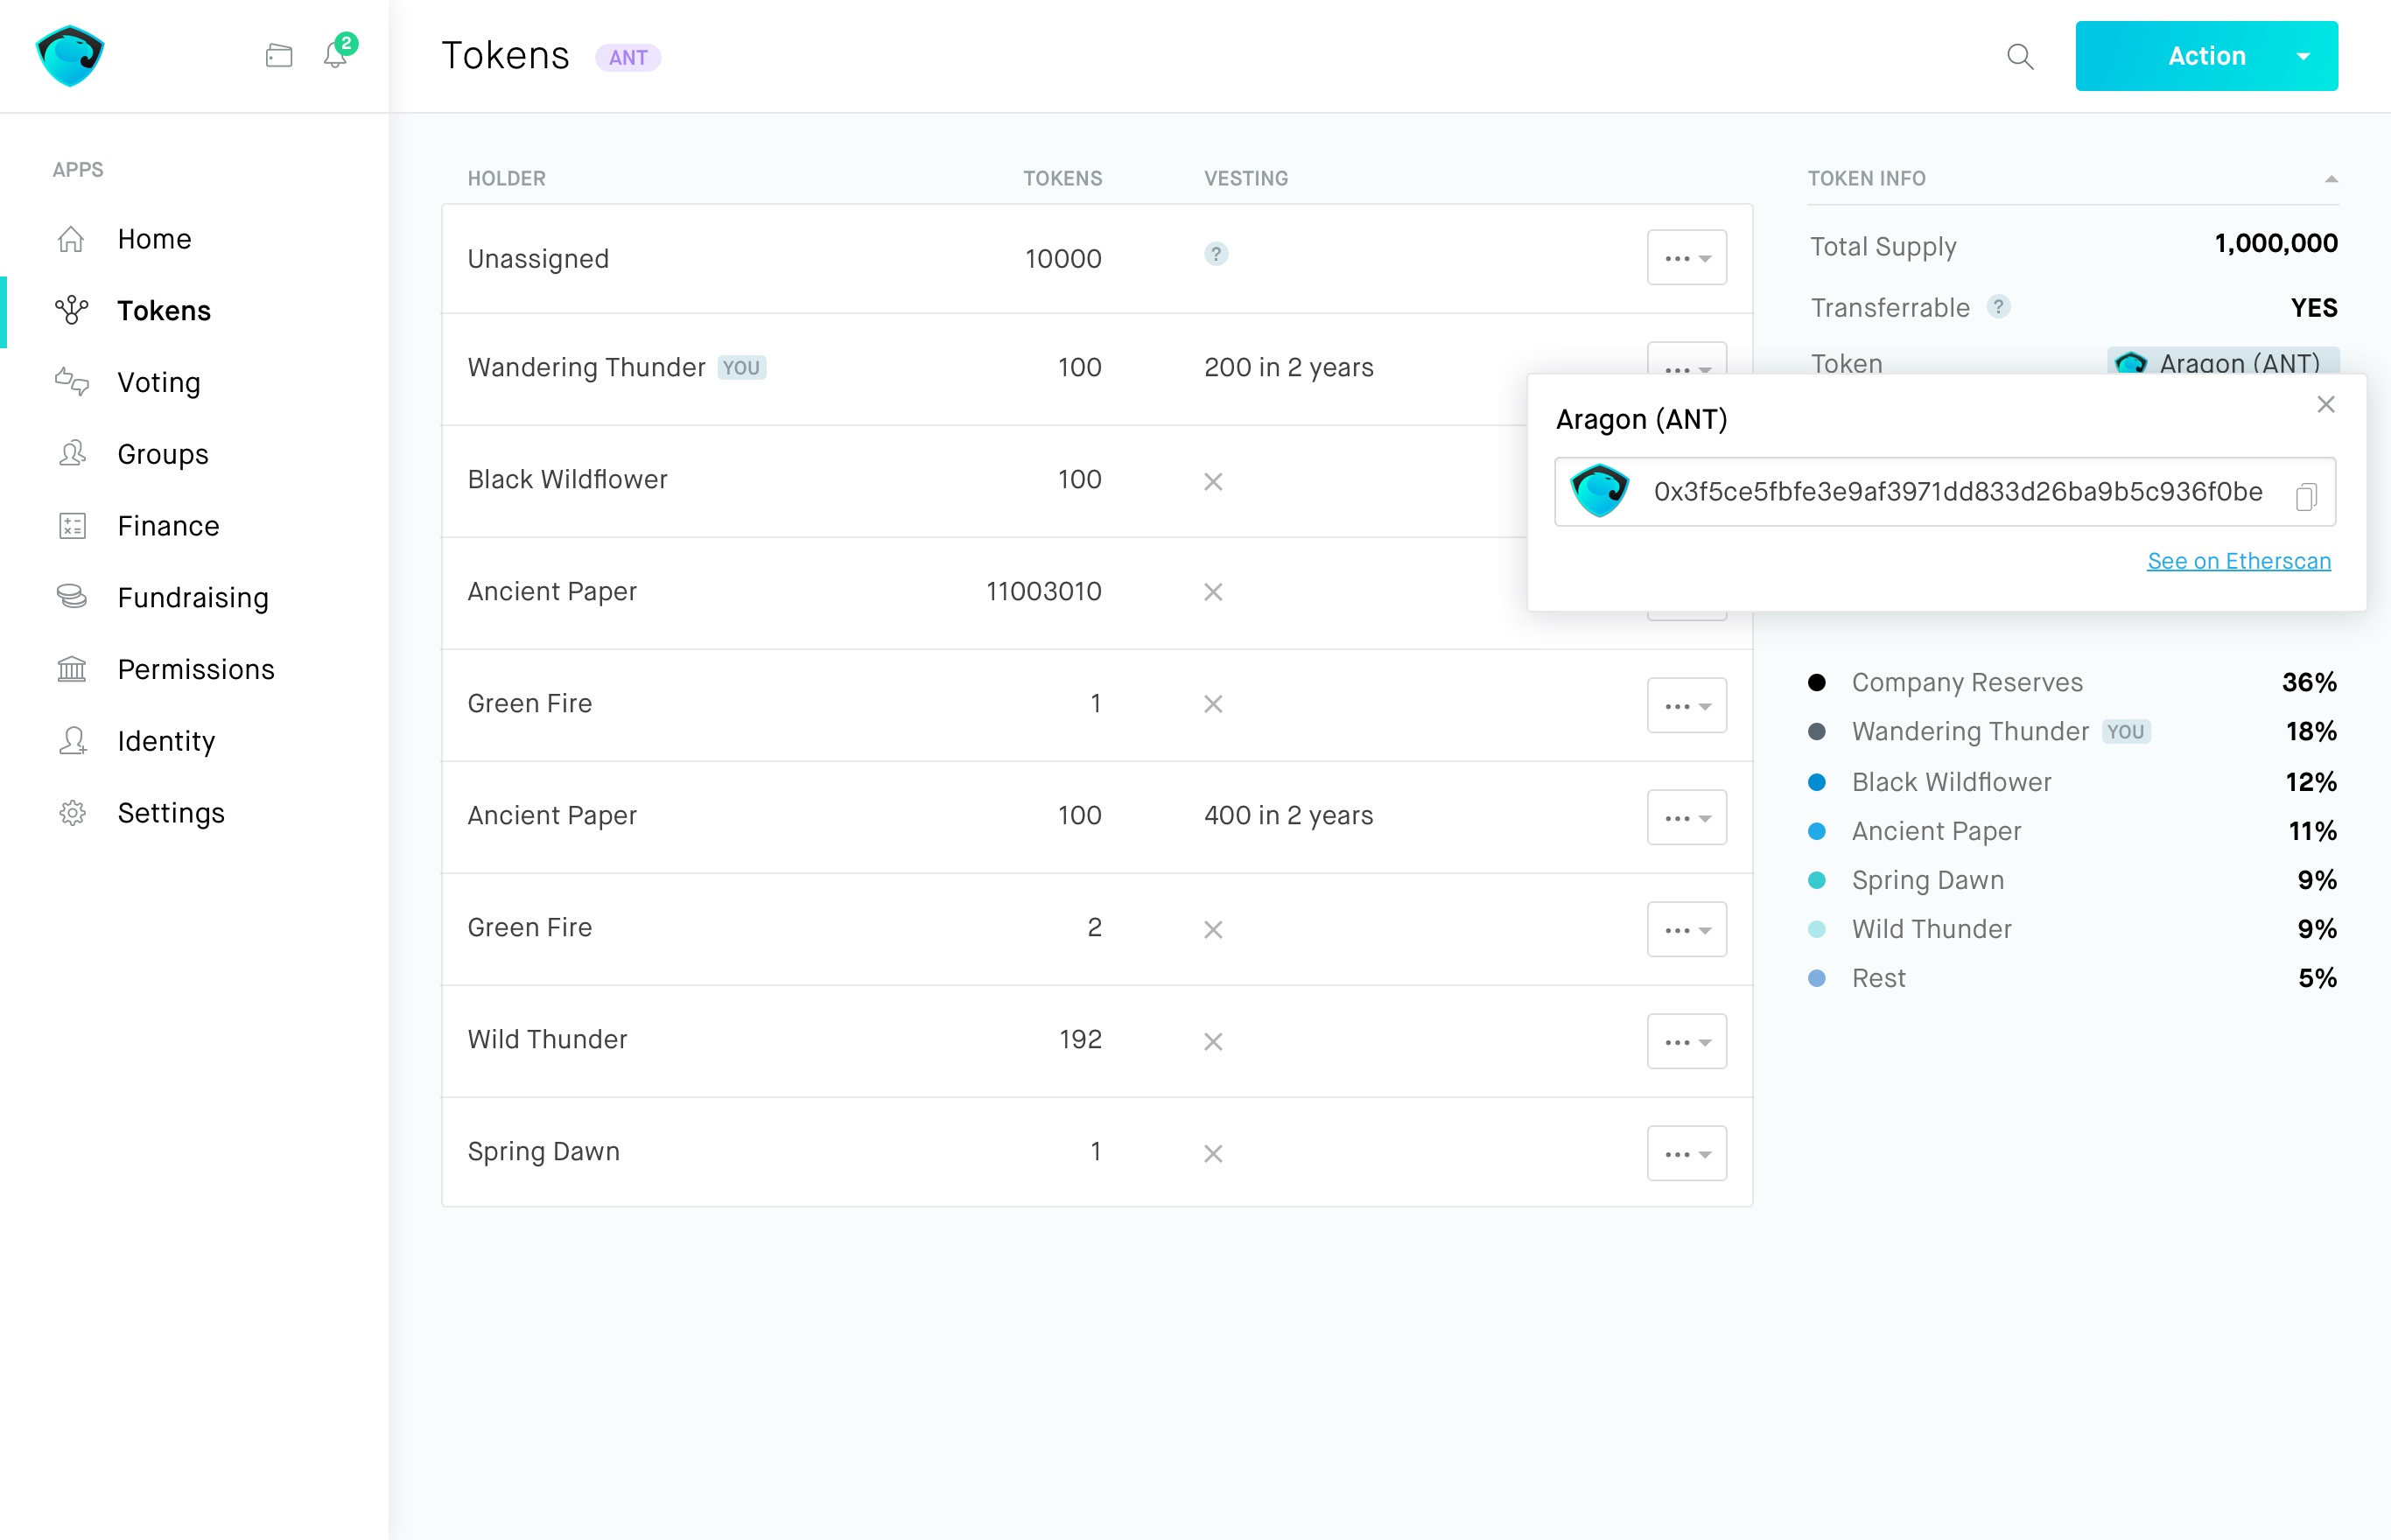Close the Aragon ANT token popup

pyautogui.click(x=2326, y=404)
